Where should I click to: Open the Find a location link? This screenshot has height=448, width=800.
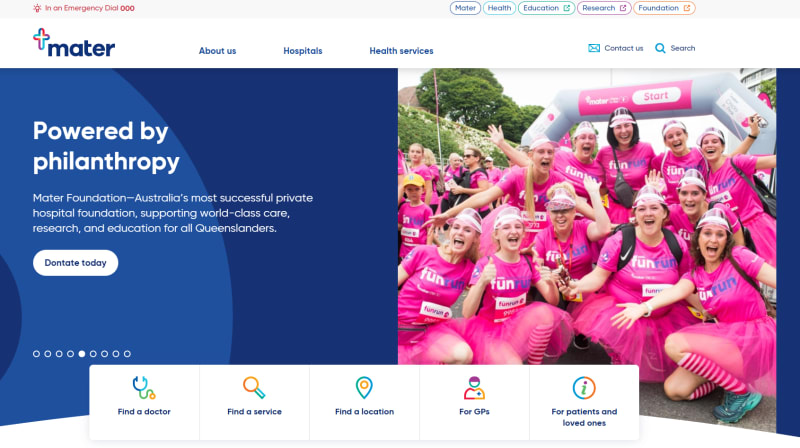click(x=364, y=411)
